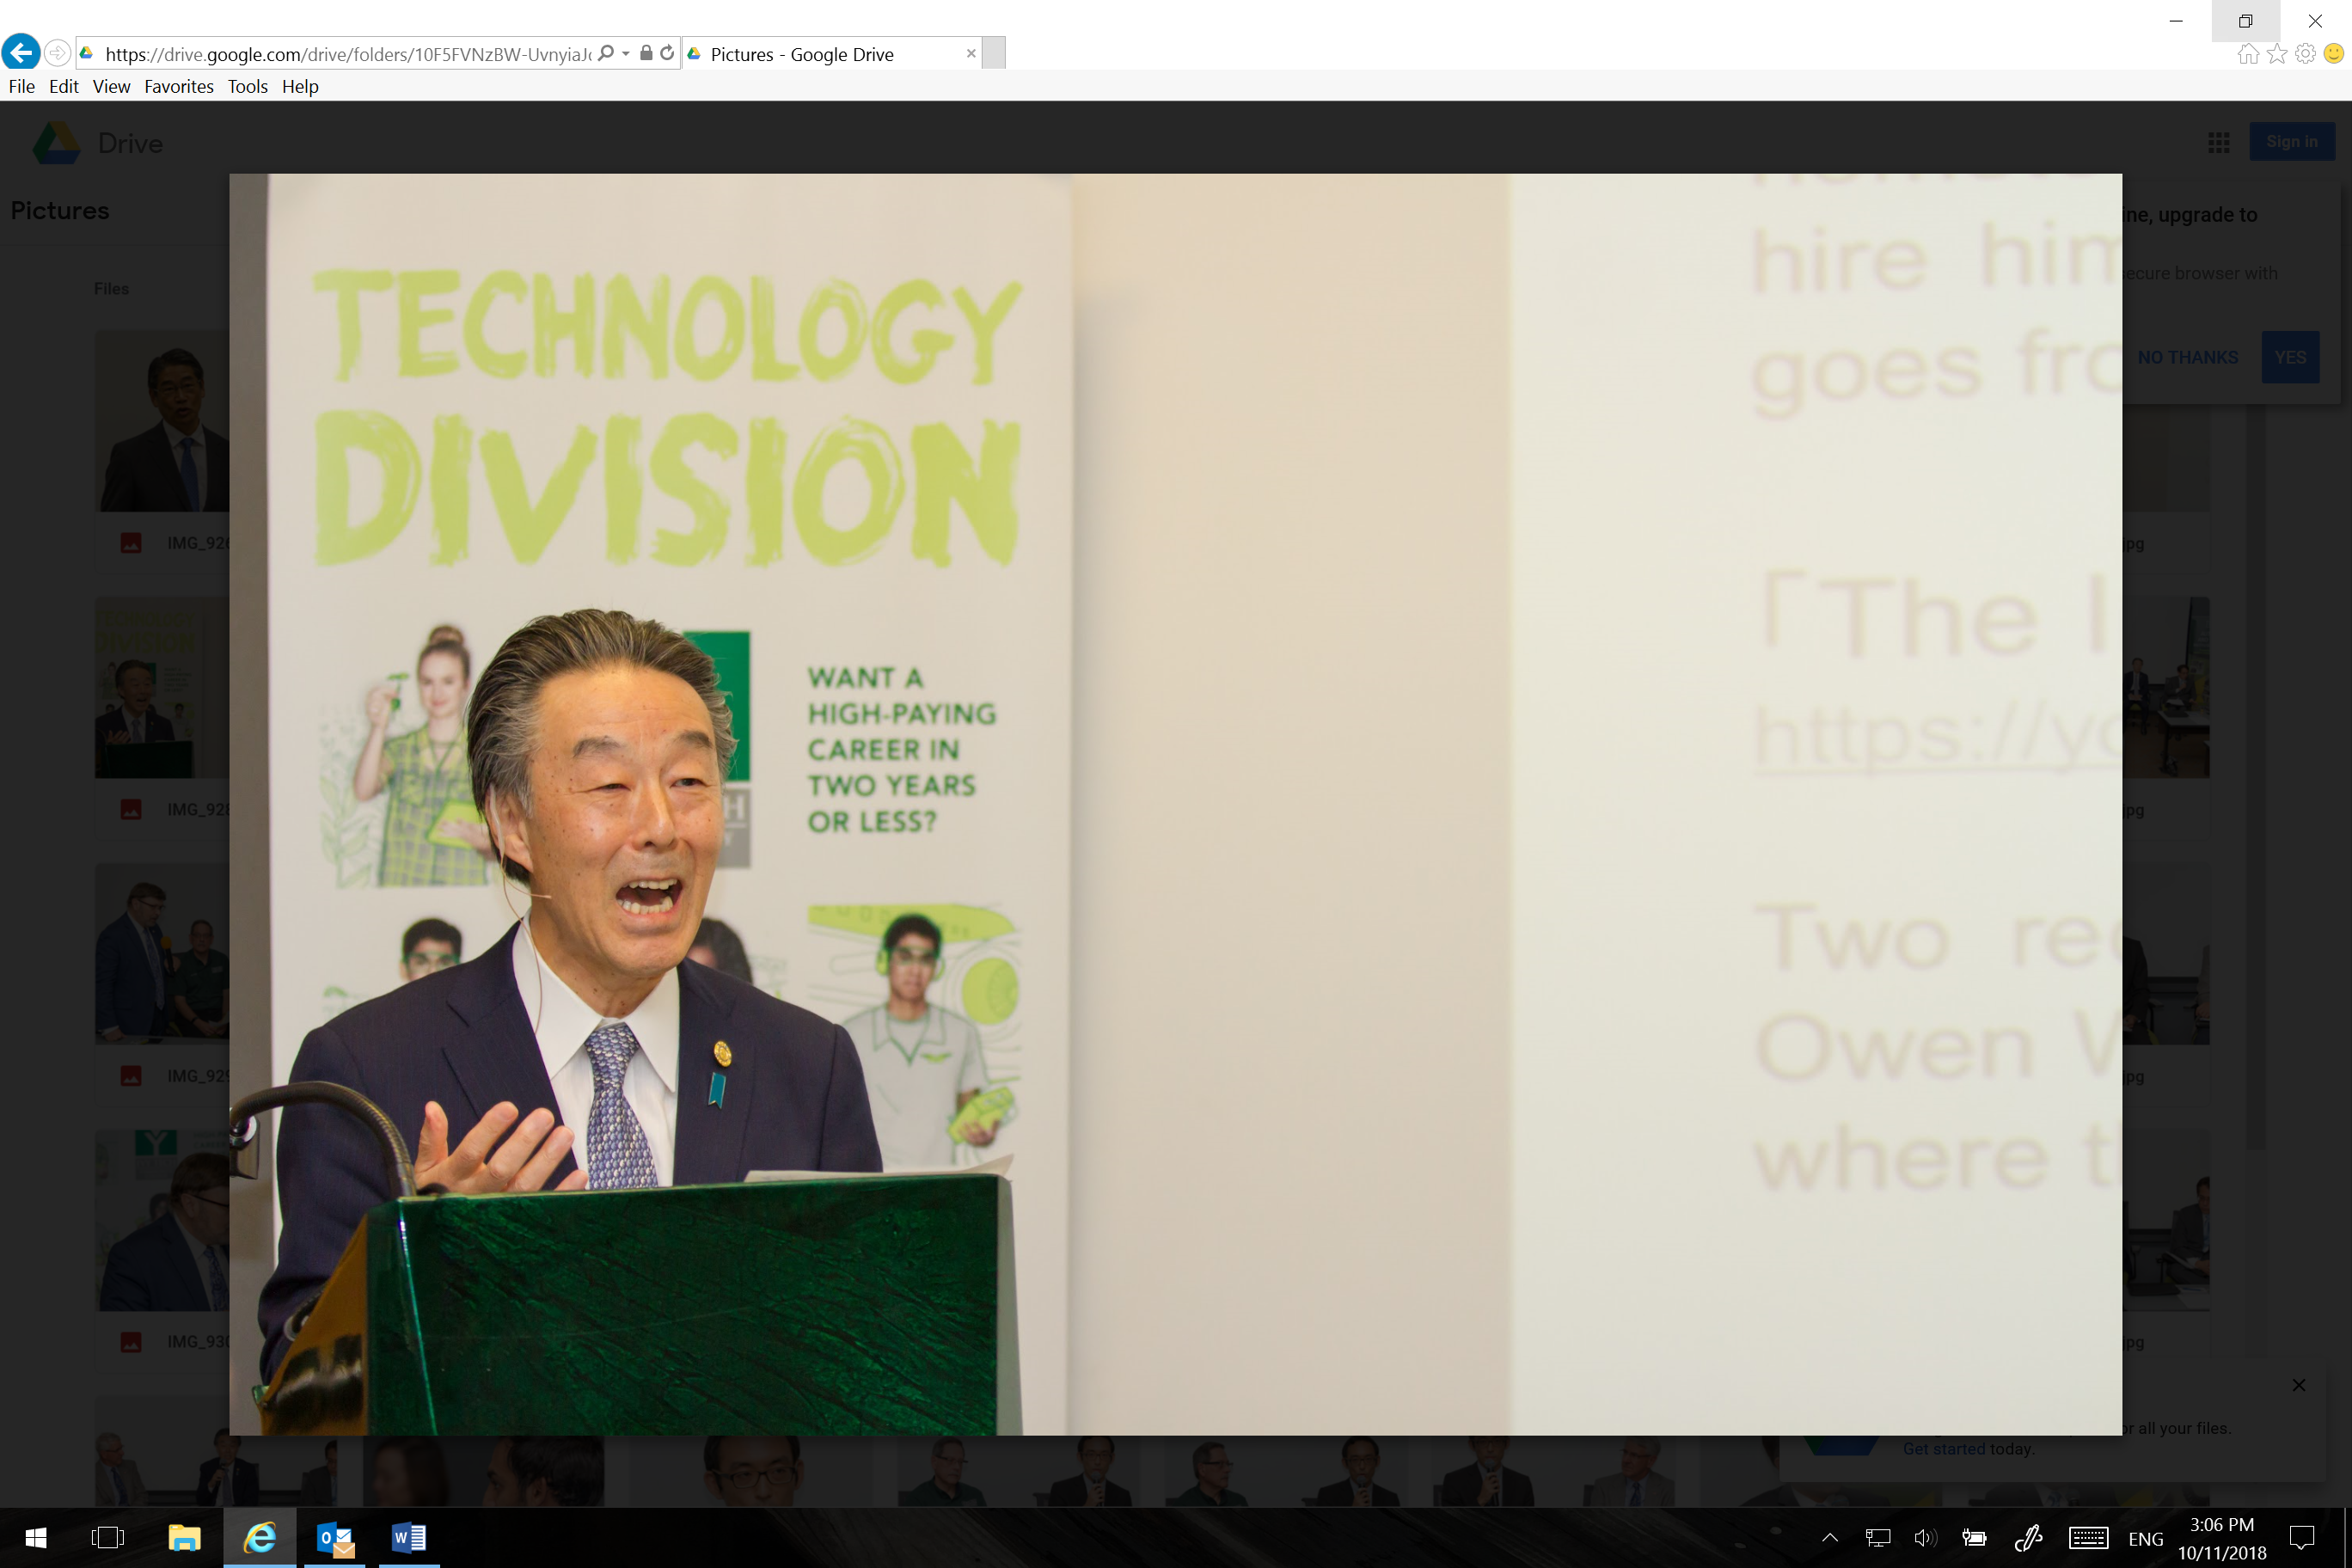Screen dimensions: 2352x1568
Task: Click the search magnifier in address bar
Action: pyautogui.click(x=606, y=53)
